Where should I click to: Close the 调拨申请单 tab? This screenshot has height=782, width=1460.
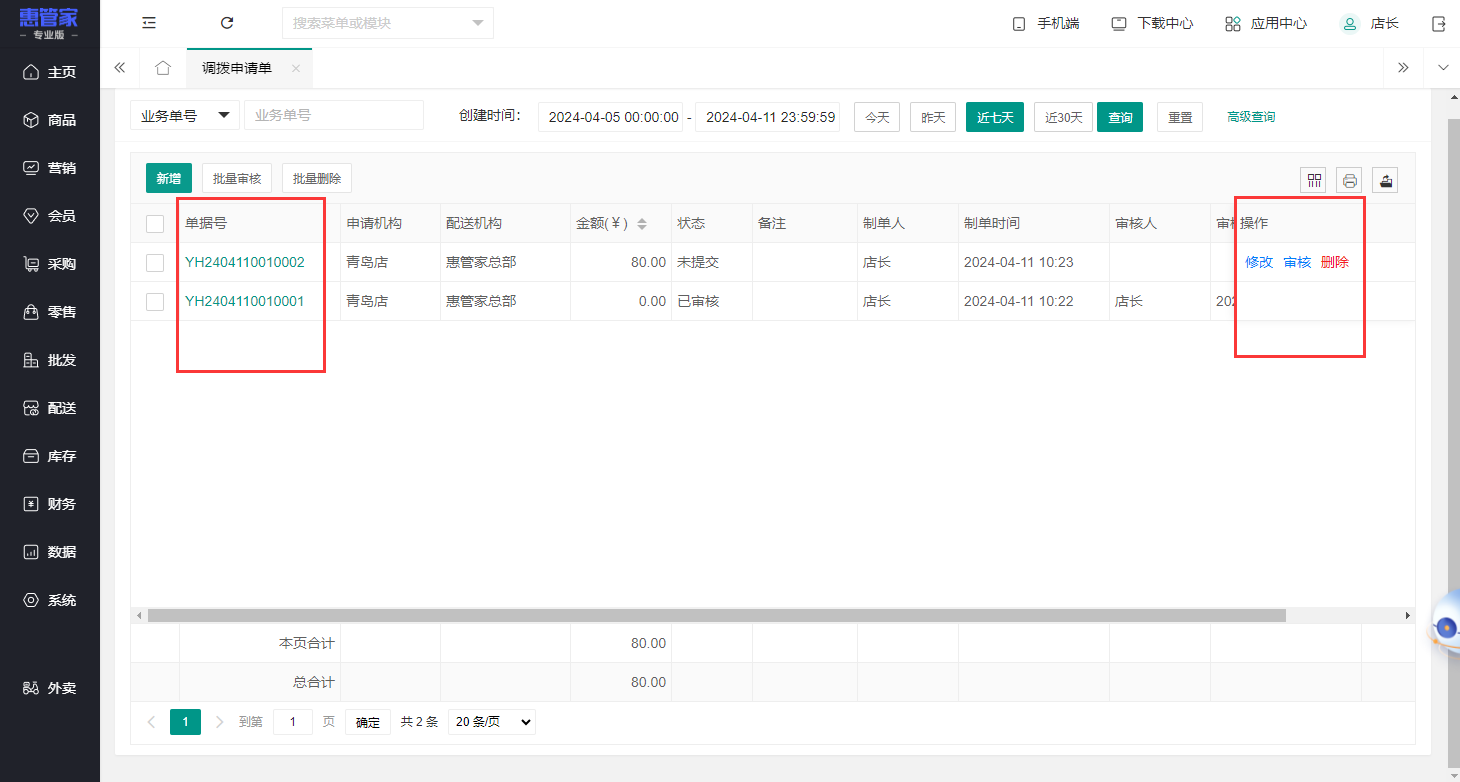296,68
